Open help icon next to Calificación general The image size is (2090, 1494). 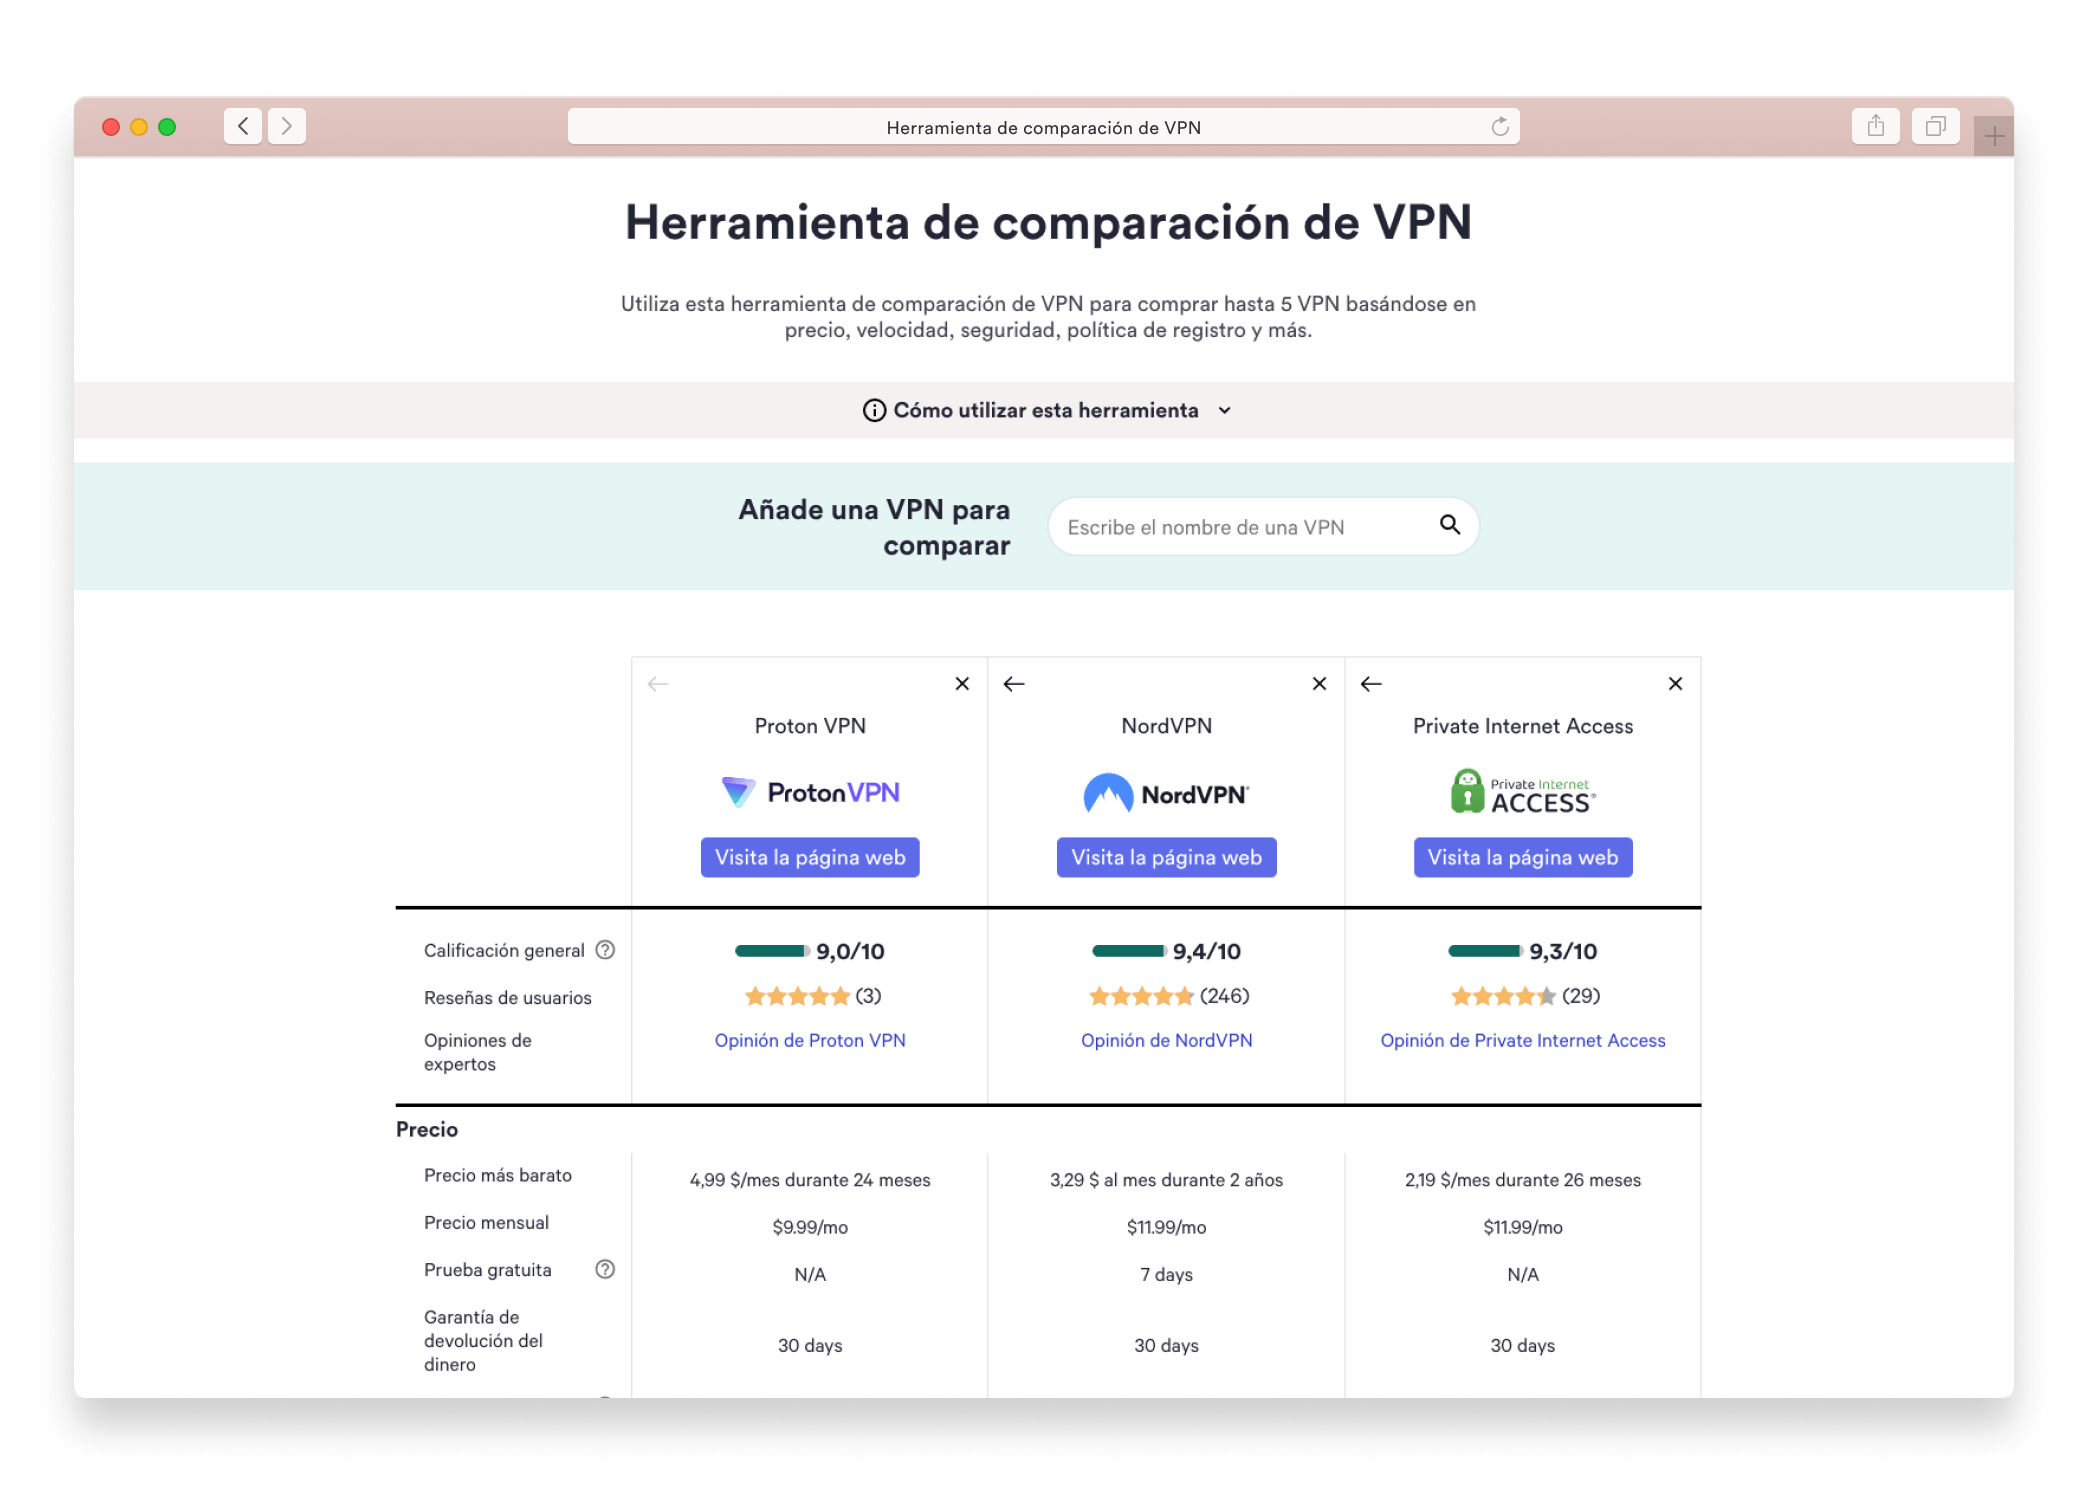pos(605,950)
